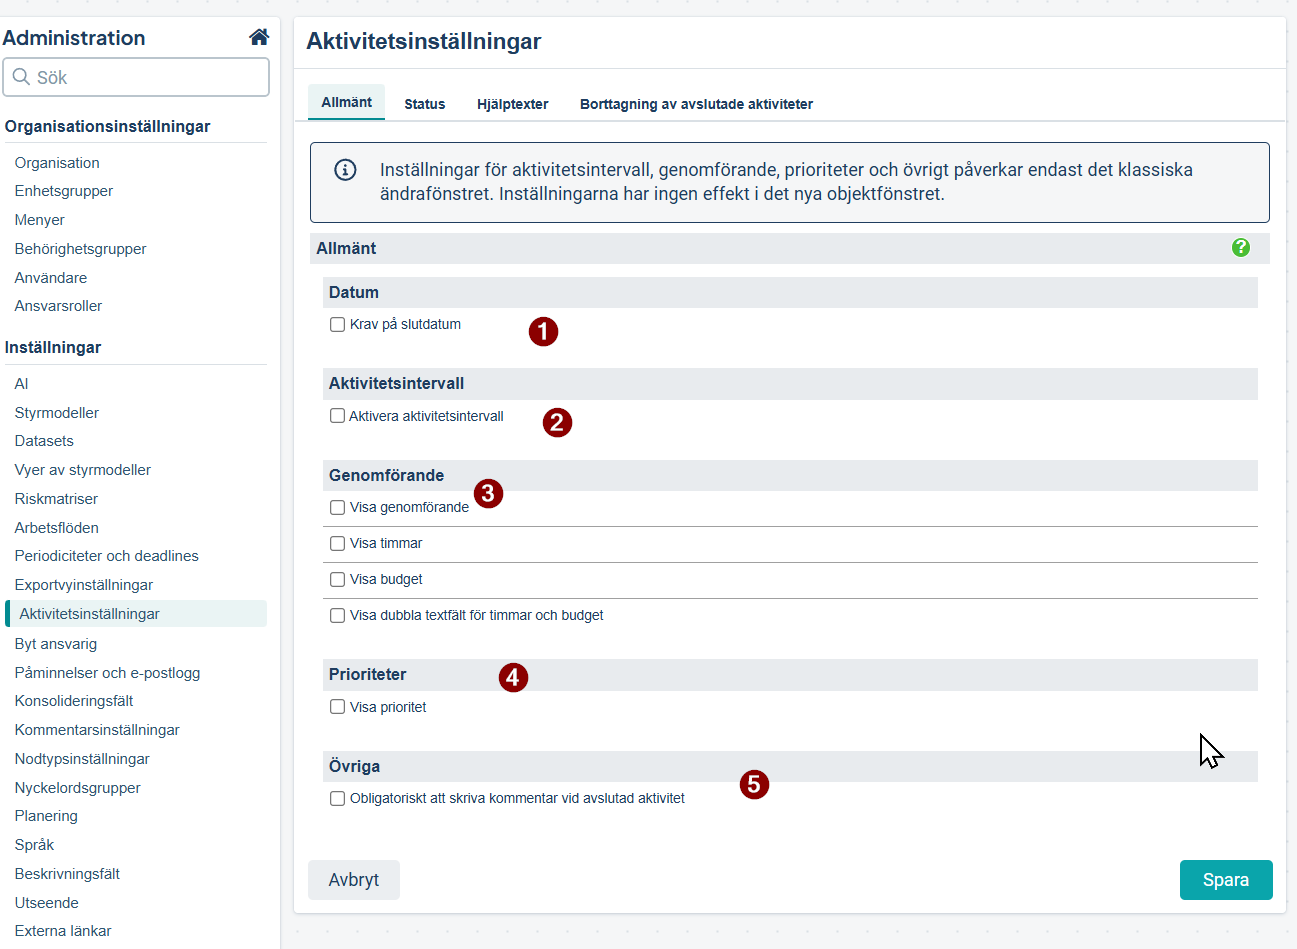Click the search magnifier icon in sidebar
This screenshot has height=949, width=1297.
[21, 77]
